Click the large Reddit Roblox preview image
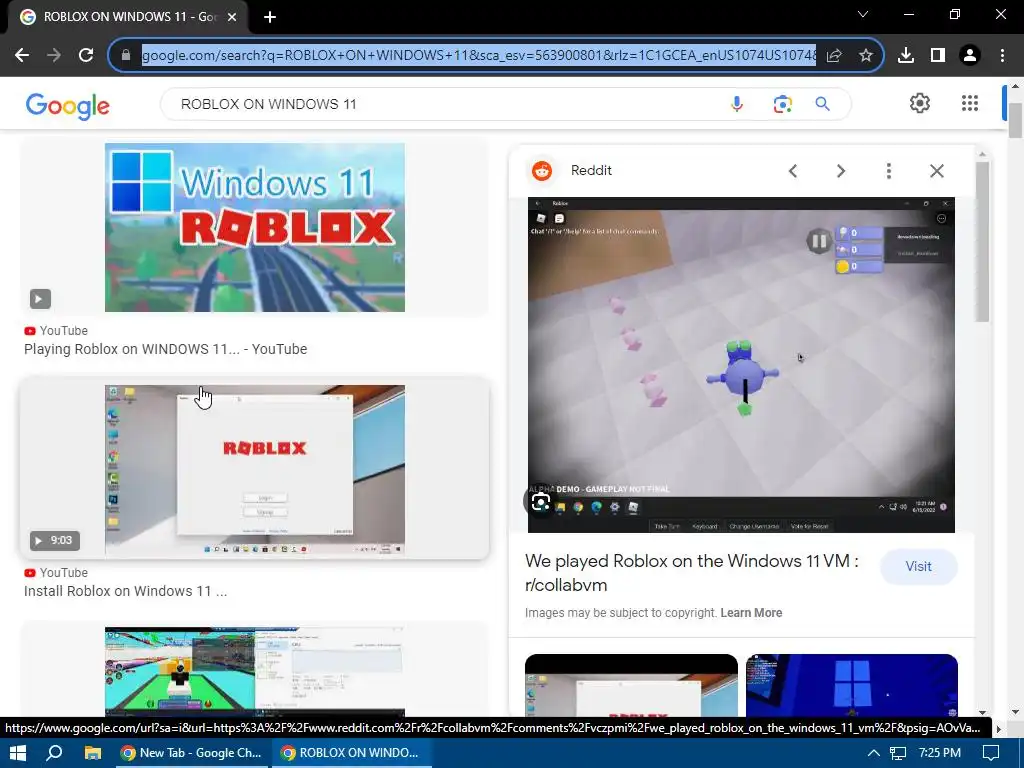The width and height of the screenshot is (1024, 768). 741,364
